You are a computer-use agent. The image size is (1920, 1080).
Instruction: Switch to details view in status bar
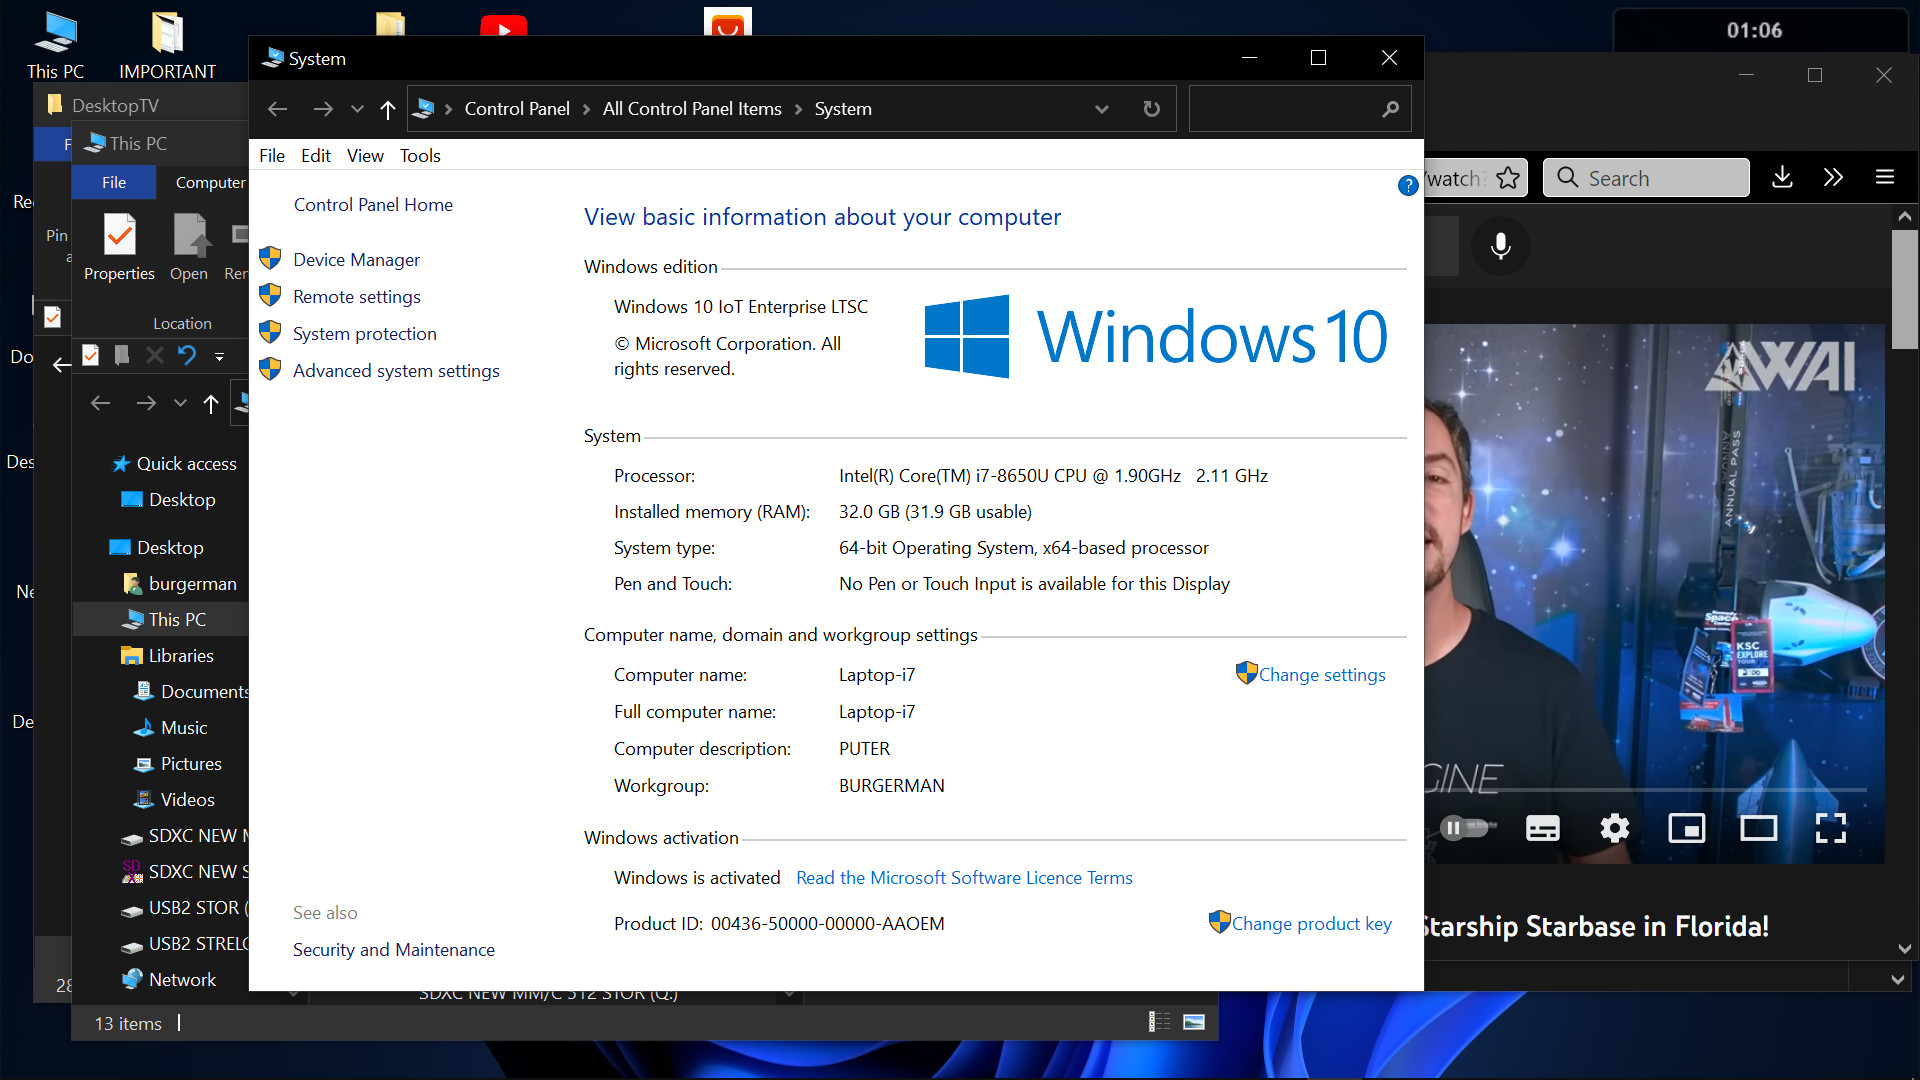1159,1022
